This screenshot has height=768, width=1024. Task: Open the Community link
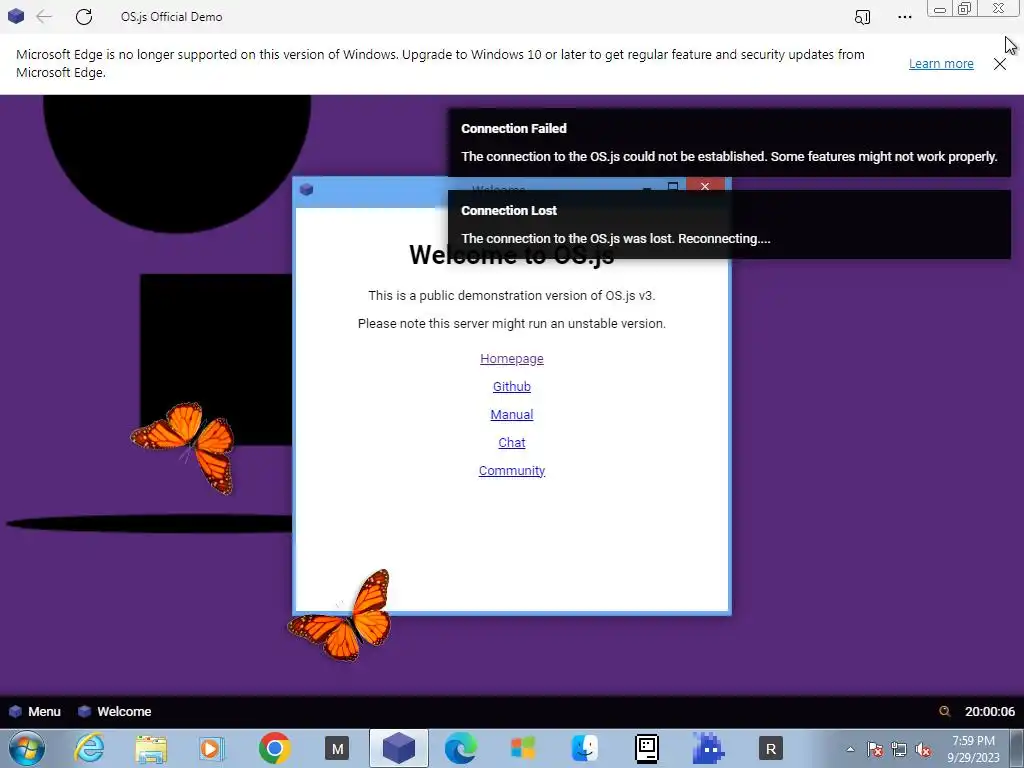pyautogui.click(x=512, y=471)
